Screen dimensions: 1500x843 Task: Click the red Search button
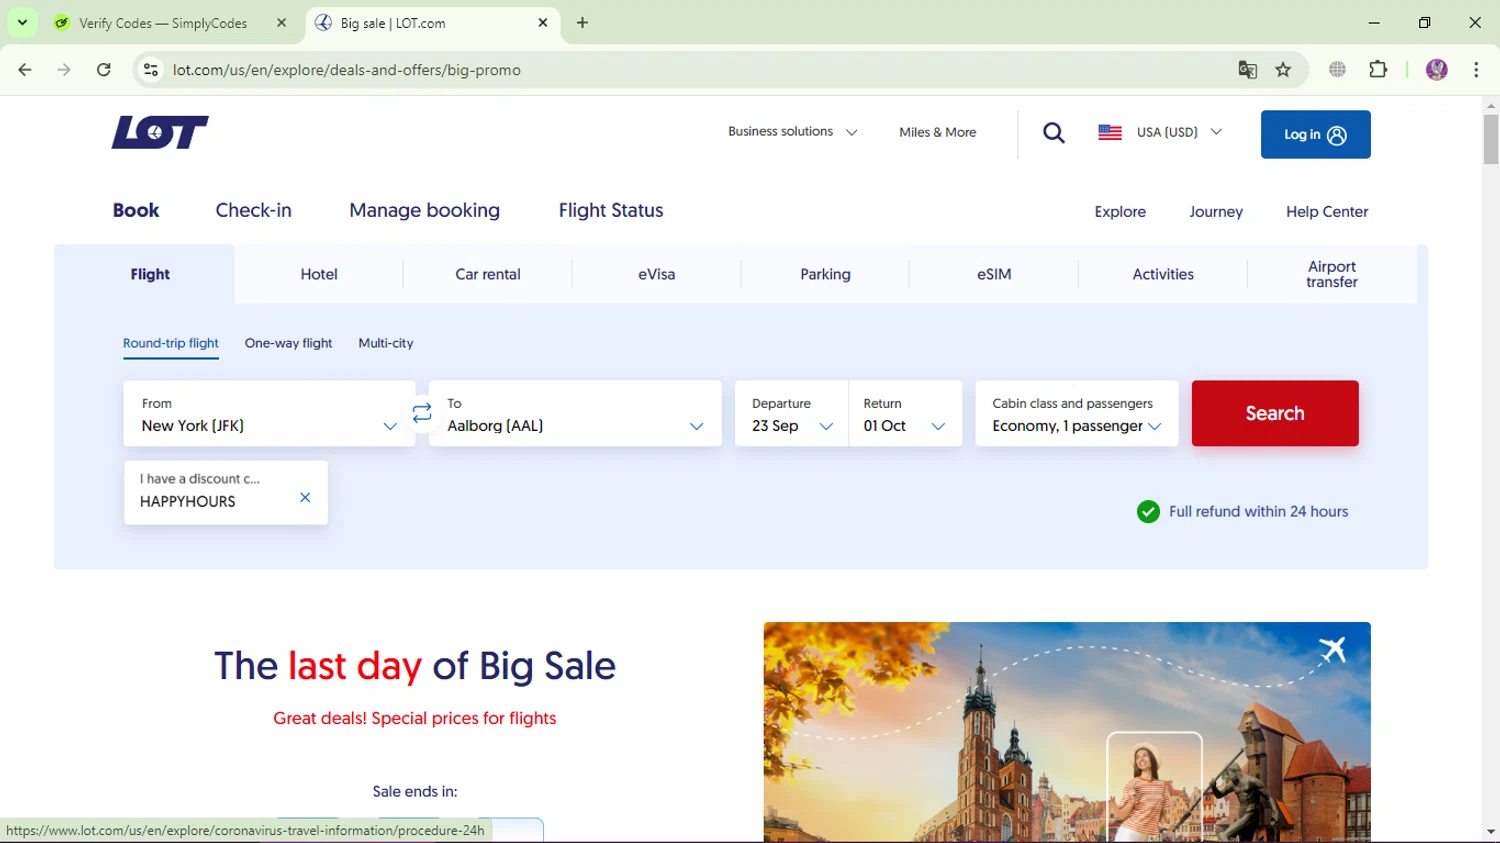coord(1275,413)
